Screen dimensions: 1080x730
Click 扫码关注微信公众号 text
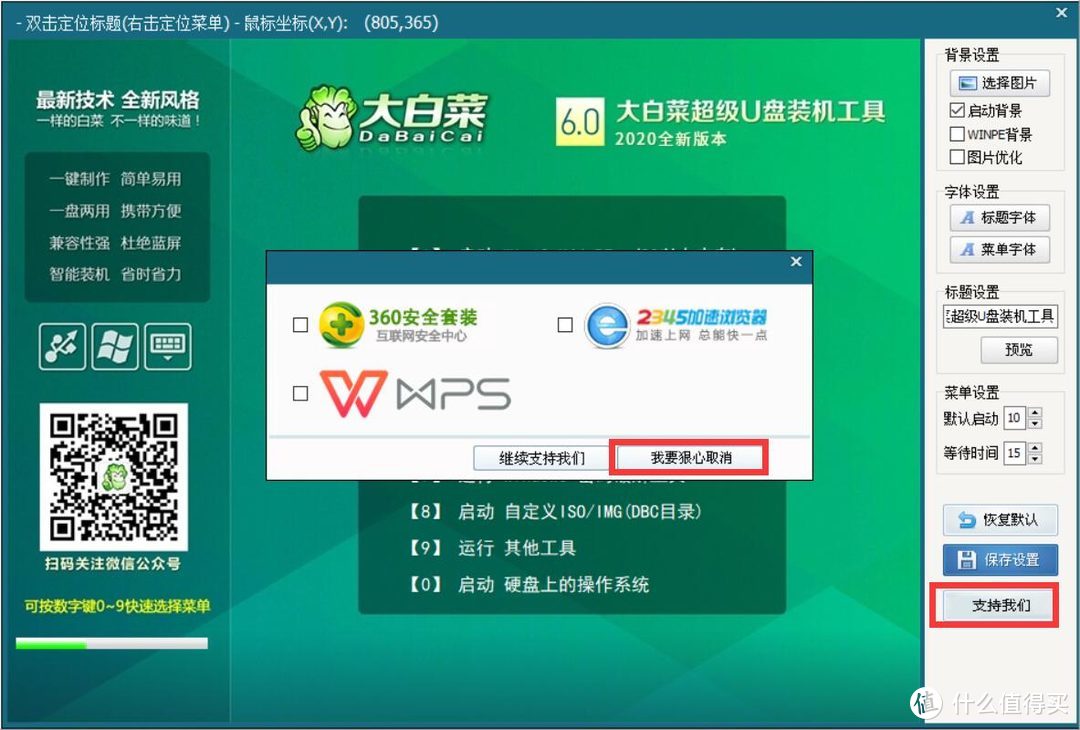point(113,564)
